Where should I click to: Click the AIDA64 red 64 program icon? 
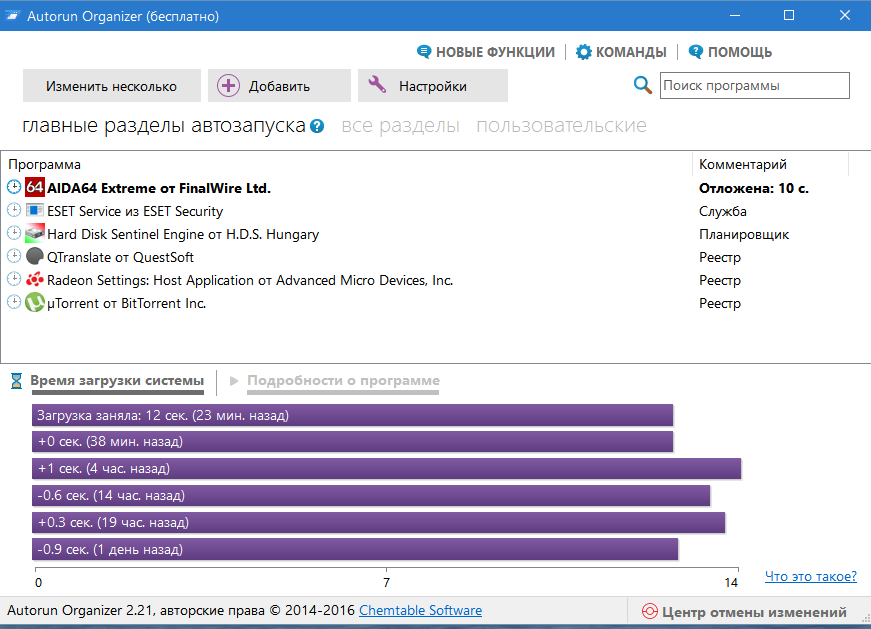point(34,187)
